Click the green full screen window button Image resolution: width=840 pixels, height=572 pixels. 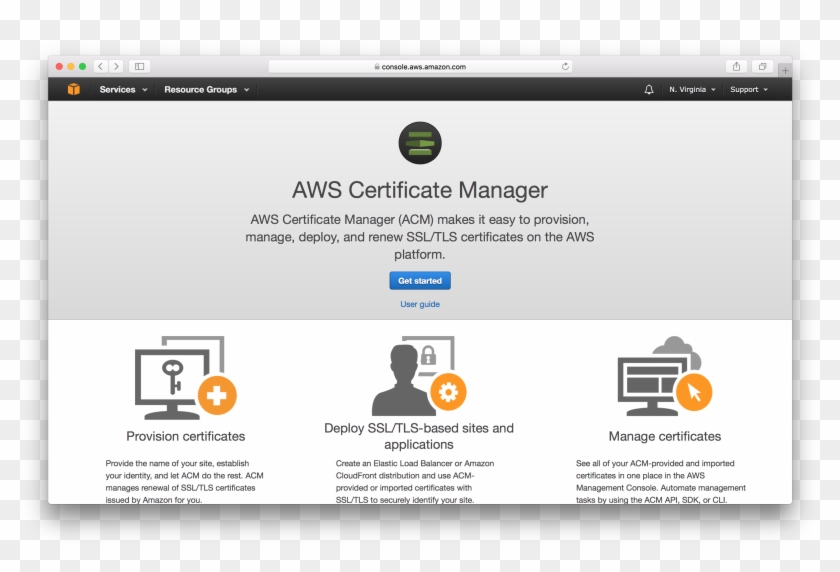click(82, 66)
